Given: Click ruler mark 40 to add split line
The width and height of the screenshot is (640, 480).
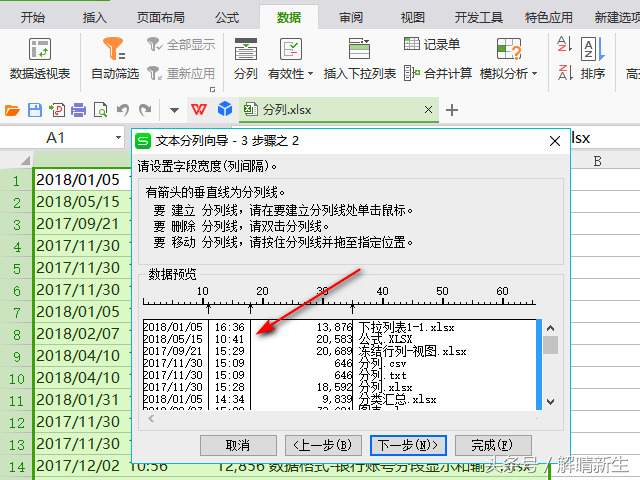Looking at the screenshot, I should pos(382,302).
